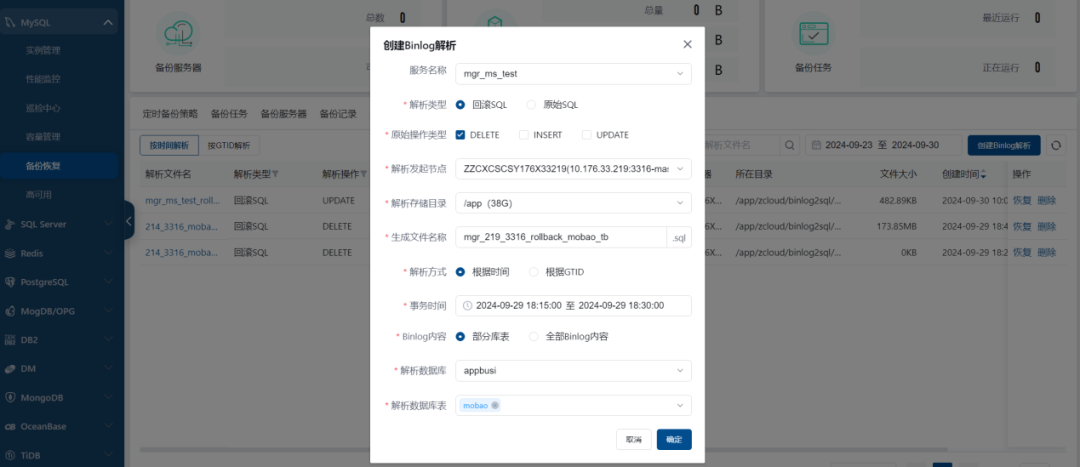Click the calendar icon in the date range filter
The width and height of the screenshot is (1080, 467).
pos(817,146)
